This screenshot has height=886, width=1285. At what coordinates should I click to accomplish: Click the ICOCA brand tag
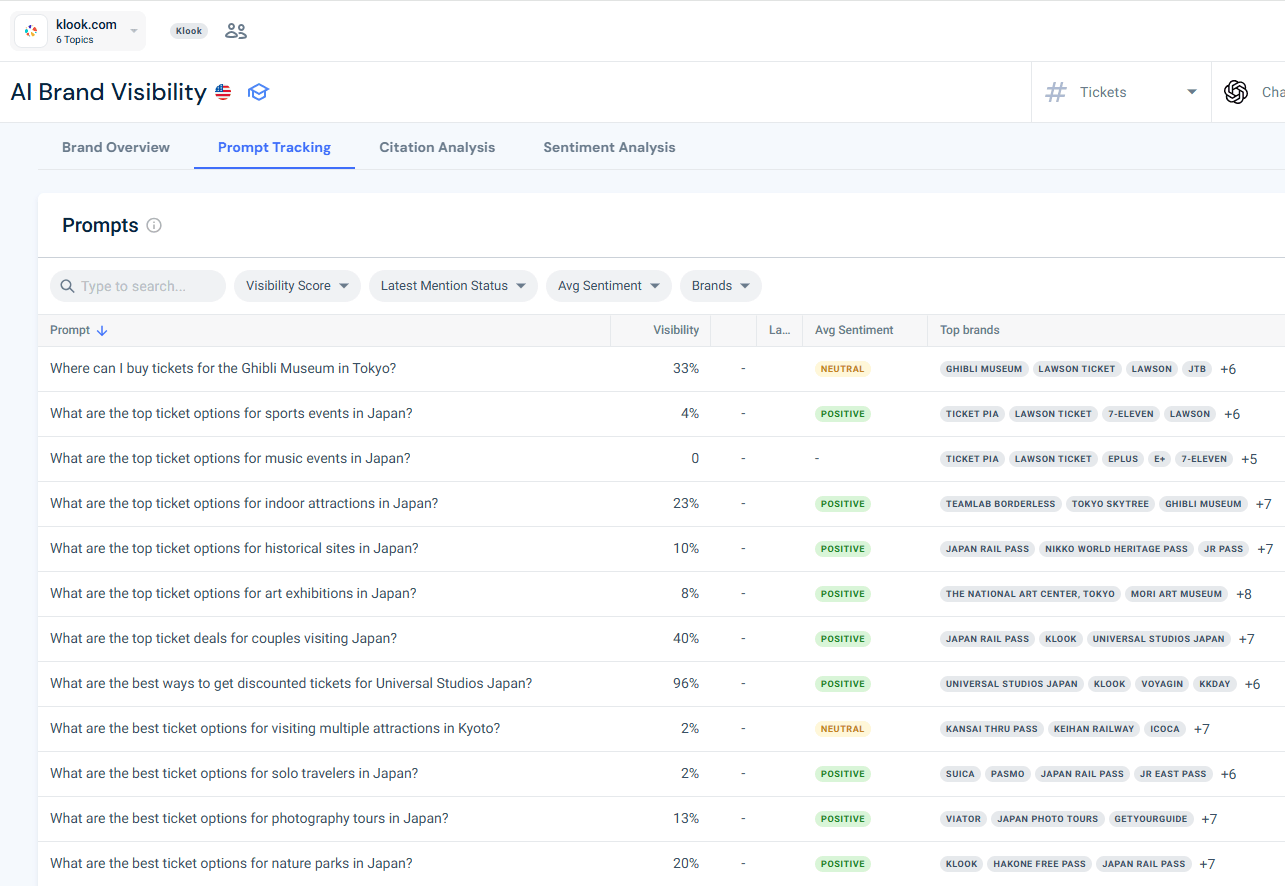tap(1165, 729)
